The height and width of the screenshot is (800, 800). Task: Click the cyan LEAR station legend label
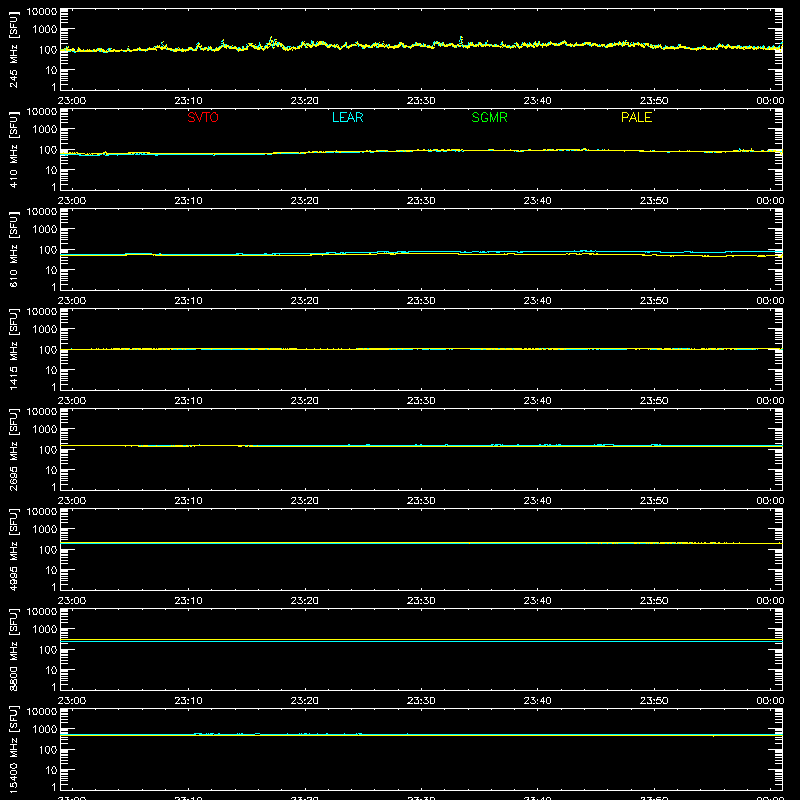pos(347,117)
